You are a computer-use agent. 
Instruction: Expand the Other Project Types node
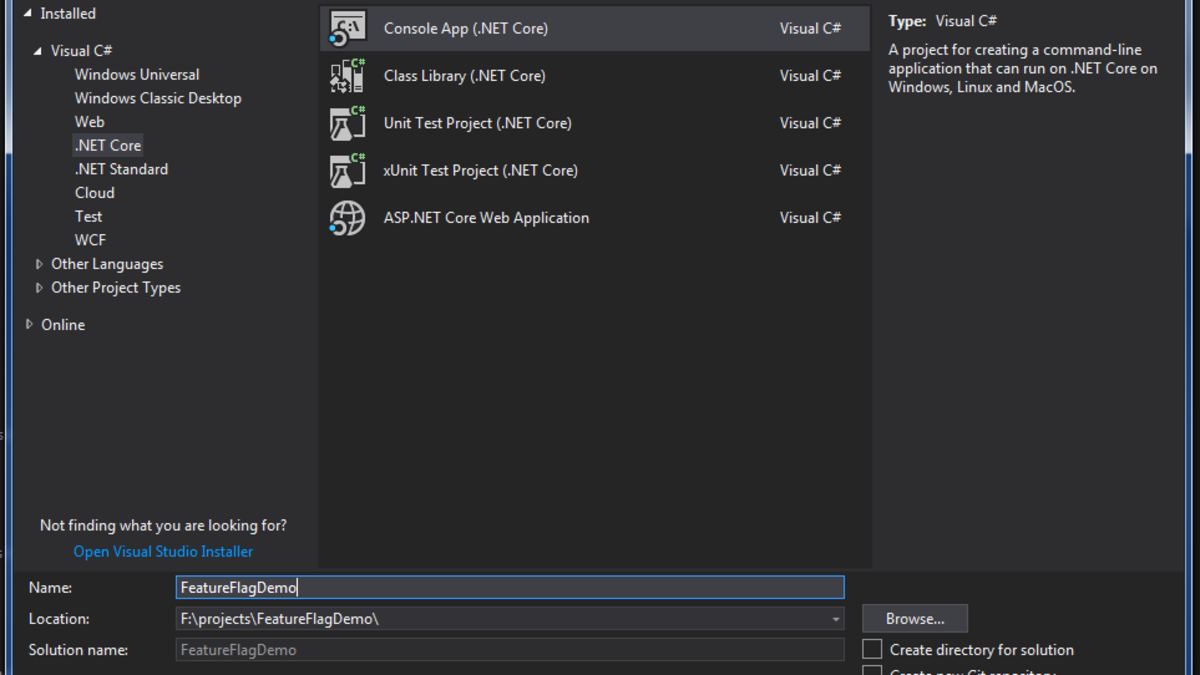click(39, 288)
